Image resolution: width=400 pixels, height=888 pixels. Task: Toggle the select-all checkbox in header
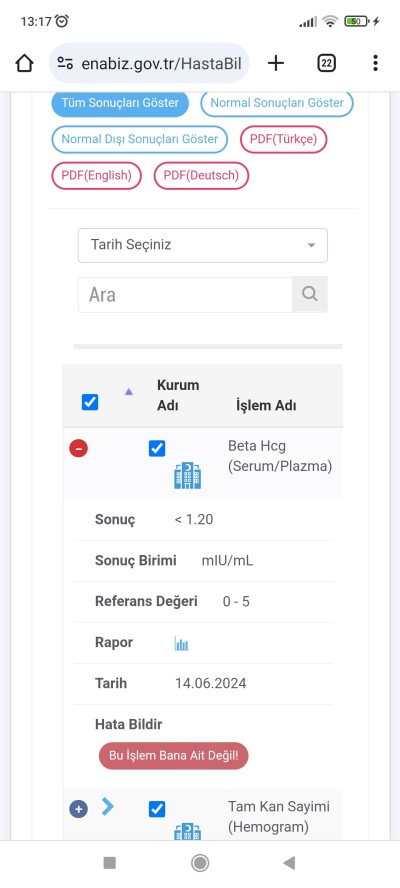point(90,402)
